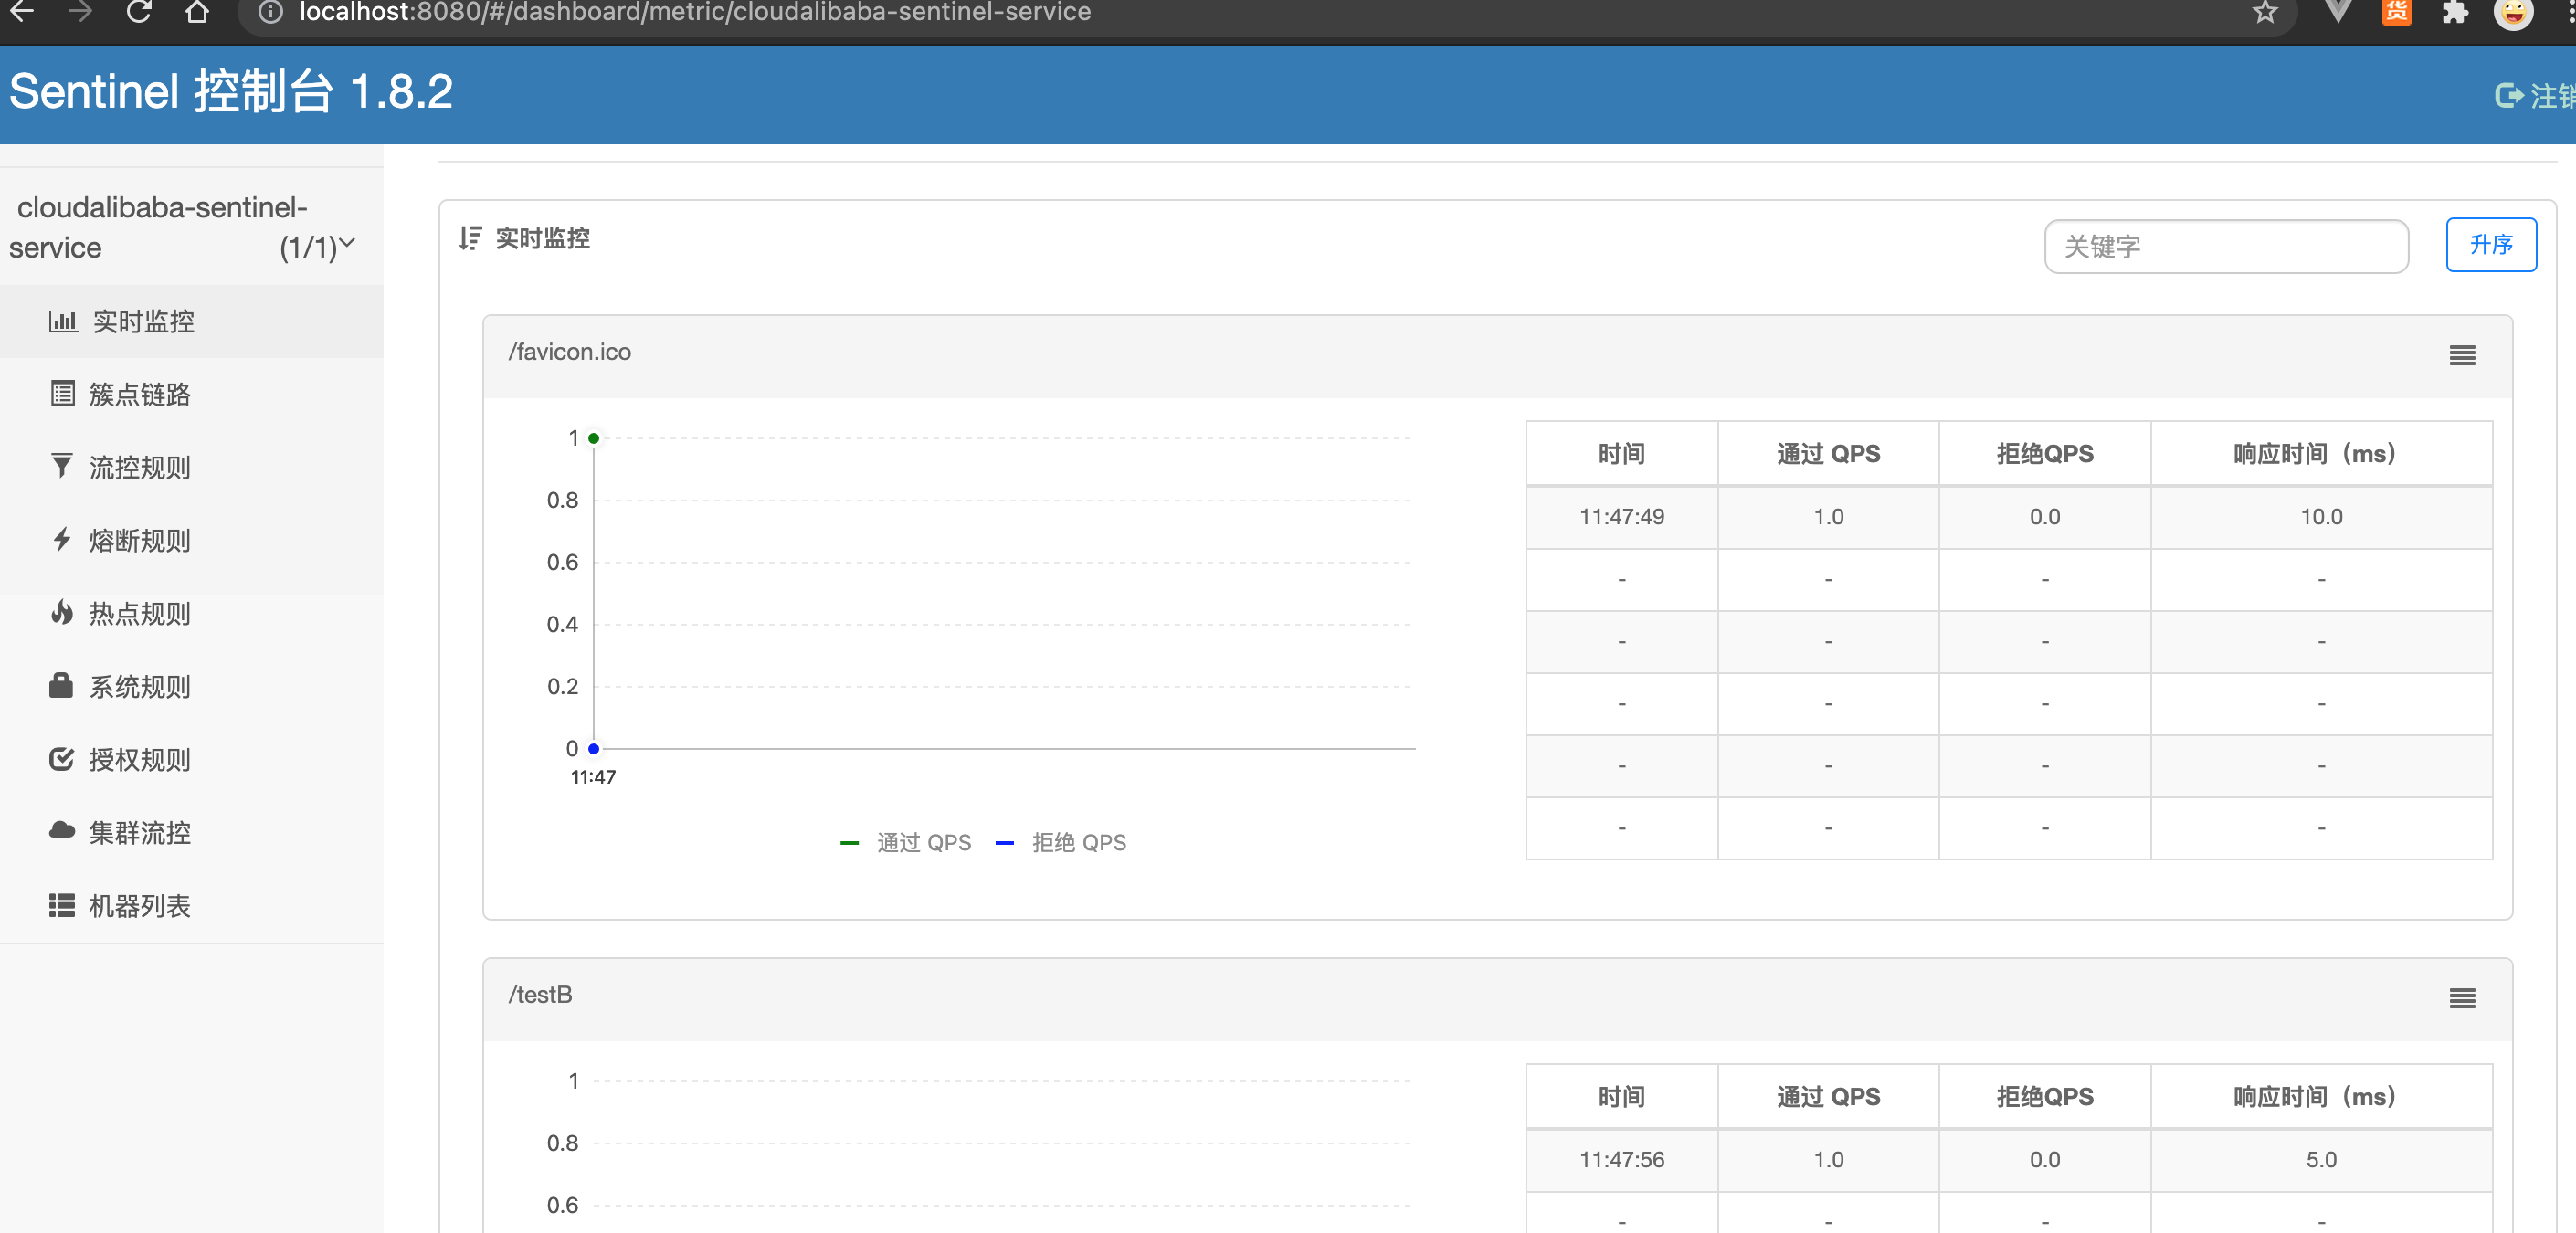Click the Sentinel 控制台 1.8.2 title

click(x=231, y=92)
